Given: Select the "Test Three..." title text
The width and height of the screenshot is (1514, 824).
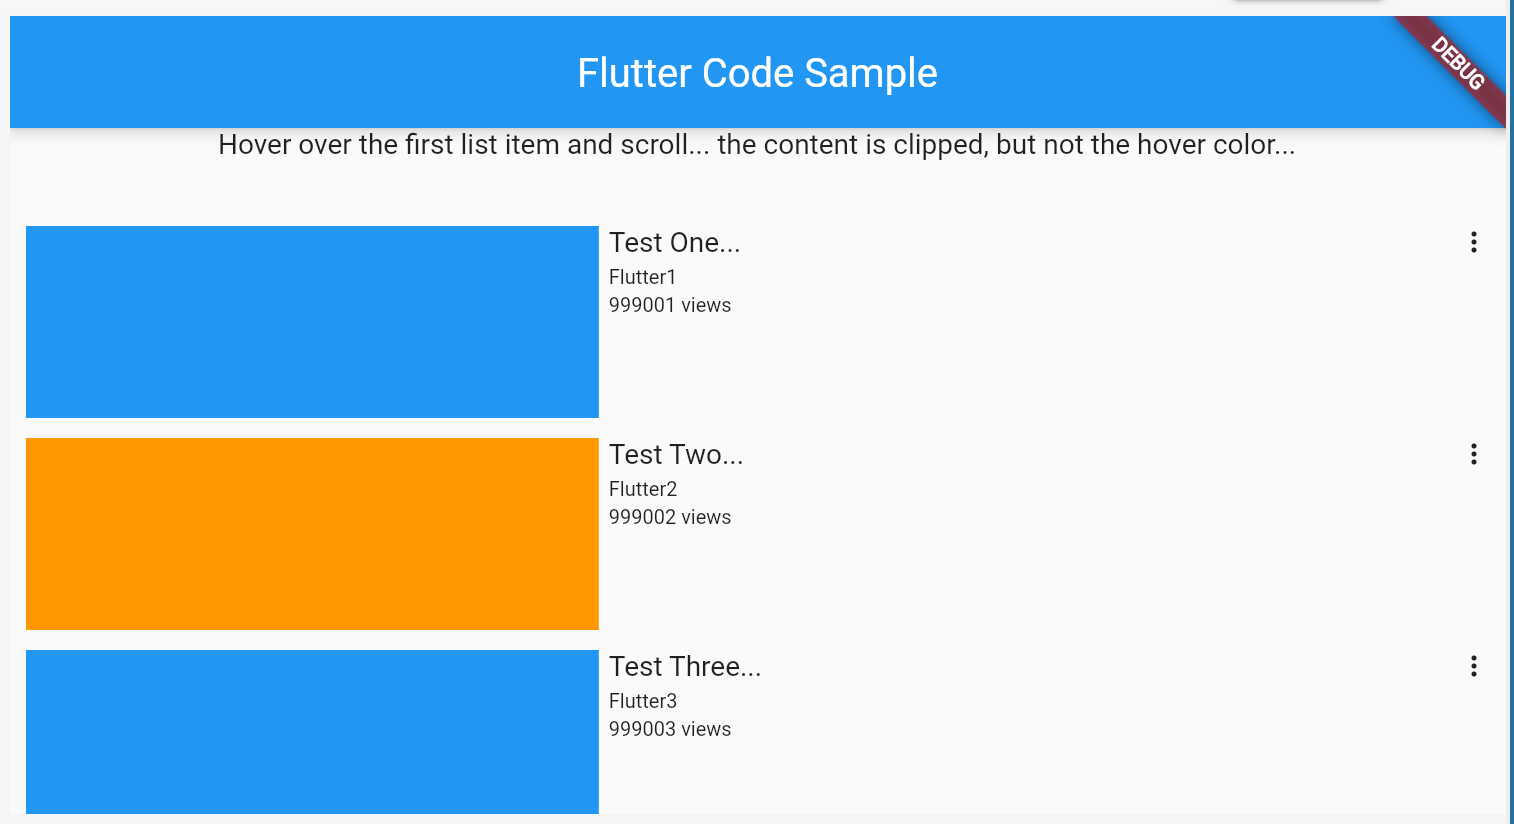Looking at the screenshot, I should 685,667.
